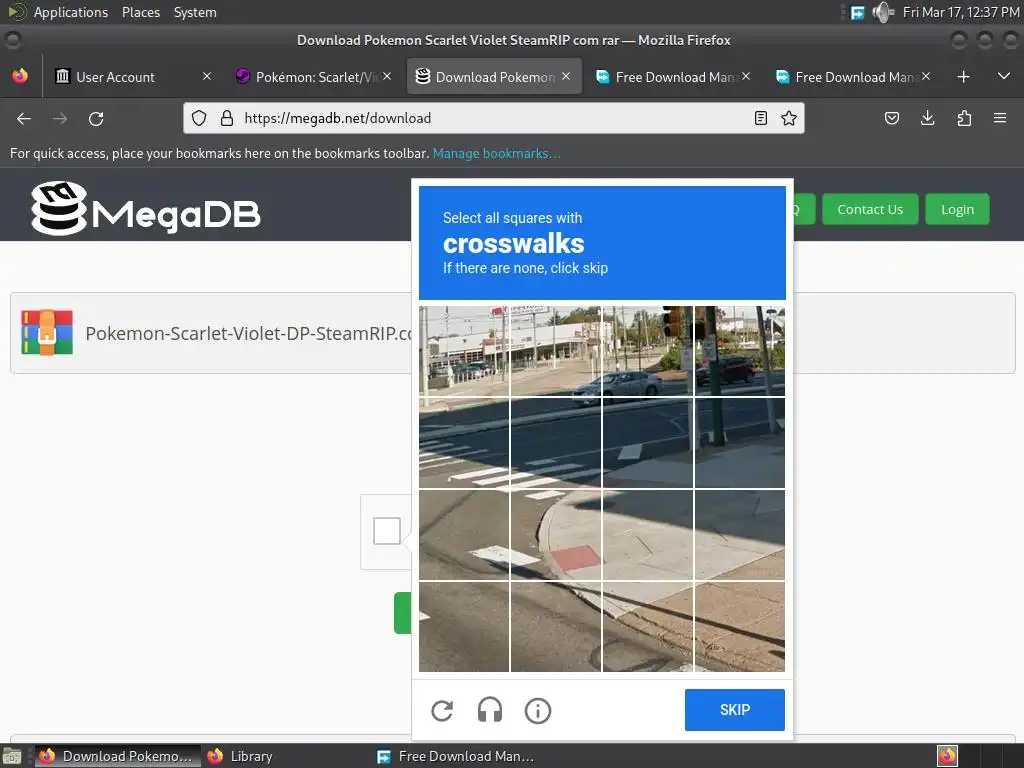List all tabs with the chevron
Screen dimensions: 1024x768
tap(1004, 76)
